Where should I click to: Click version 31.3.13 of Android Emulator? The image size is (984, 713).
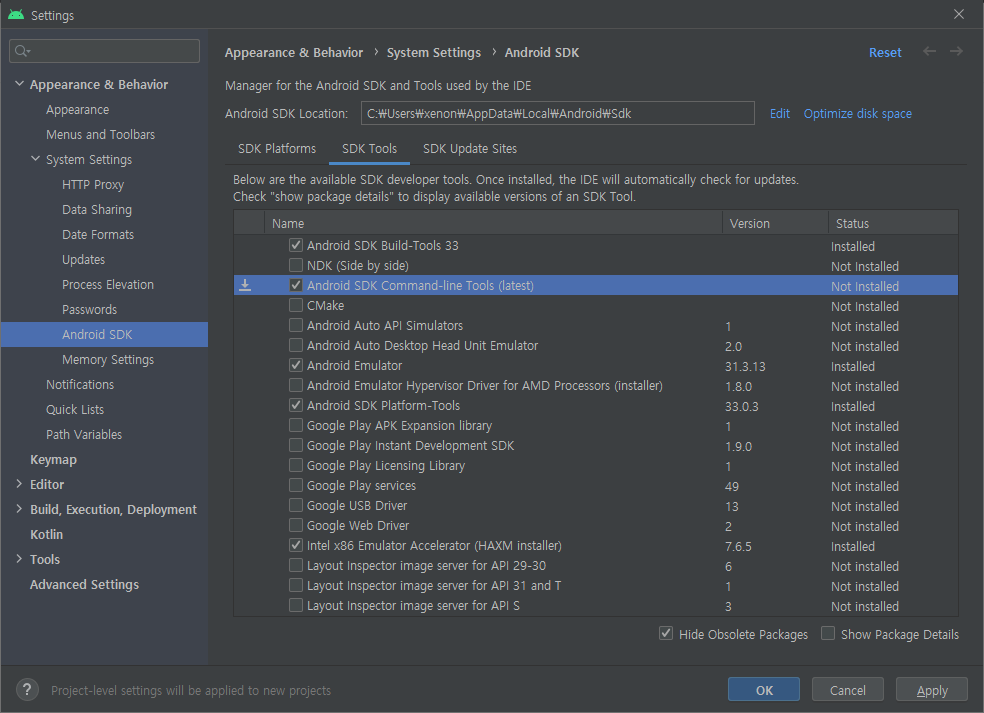point(745,367)
